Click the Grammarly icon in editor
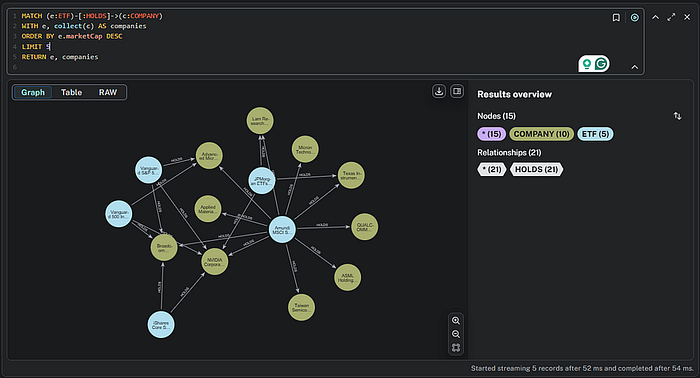The height and width of the screenshot is (378, 700). click(601, 64)
